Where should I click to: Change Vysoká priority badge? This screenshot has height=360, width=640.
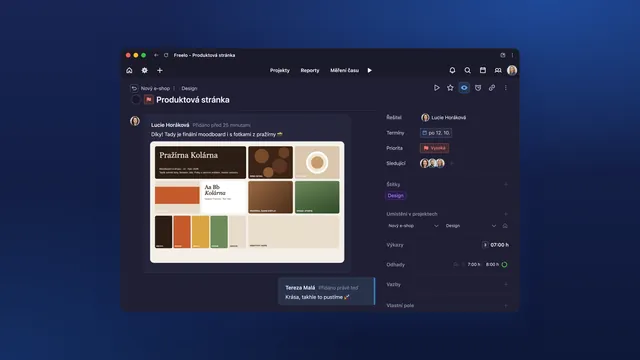[x=434, y=148]
